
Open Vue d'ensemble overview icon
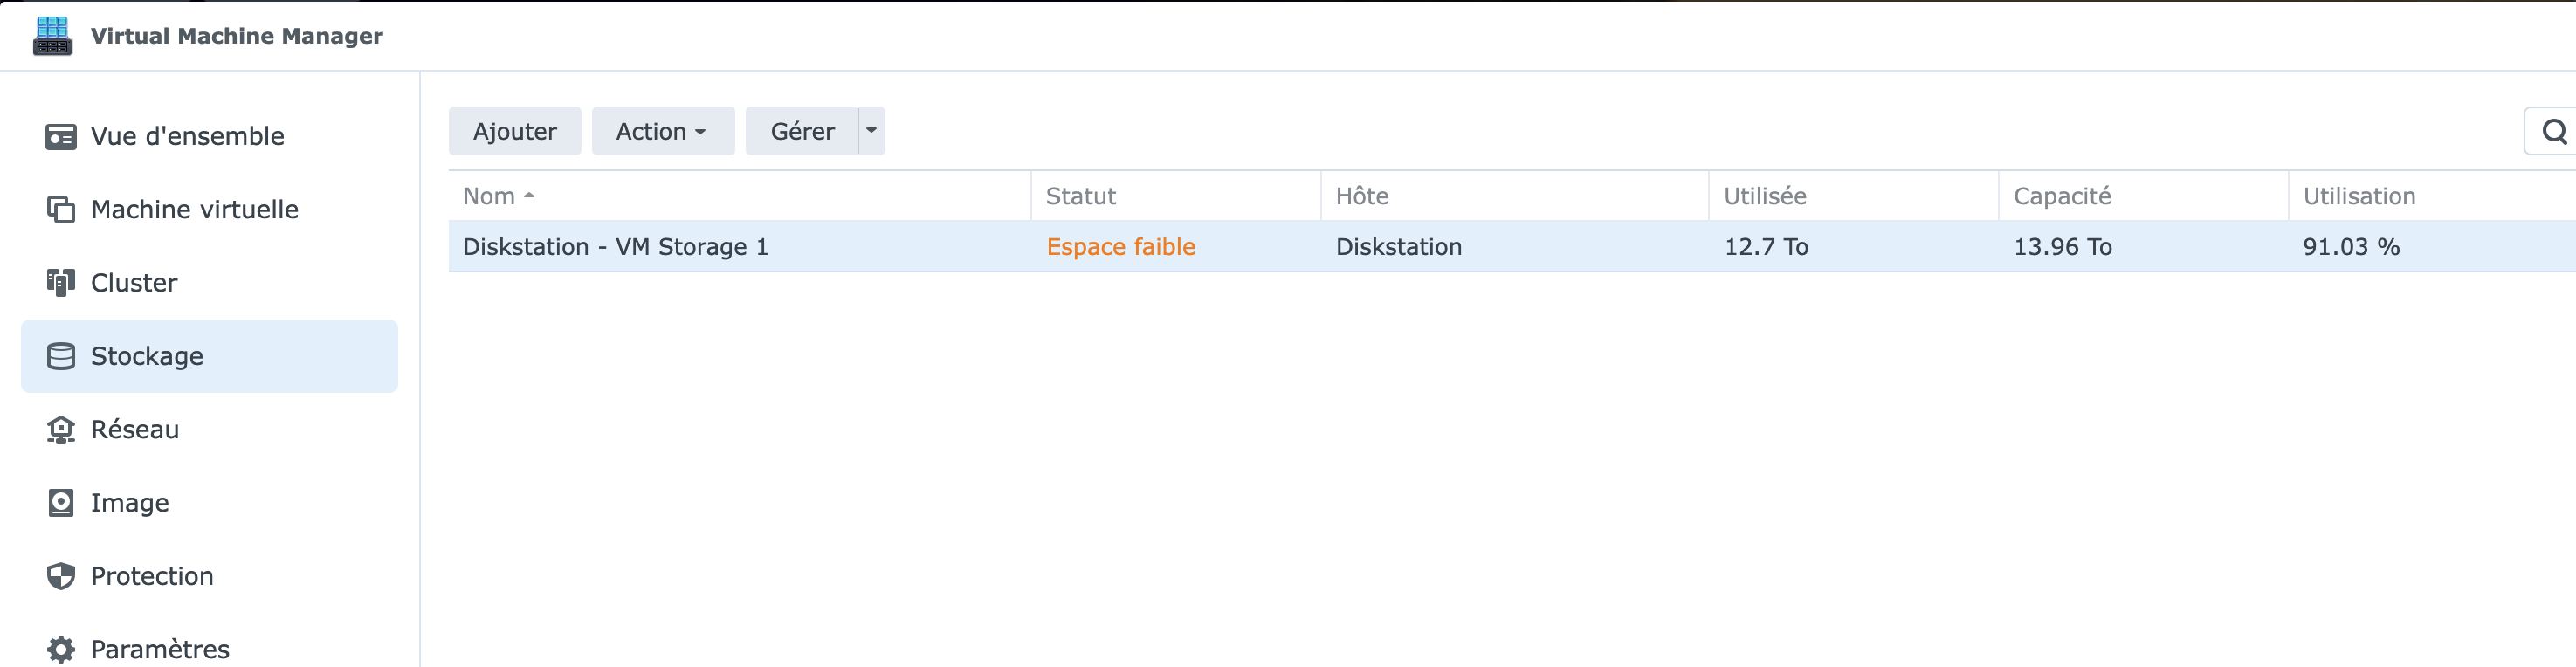pos(61,137)
